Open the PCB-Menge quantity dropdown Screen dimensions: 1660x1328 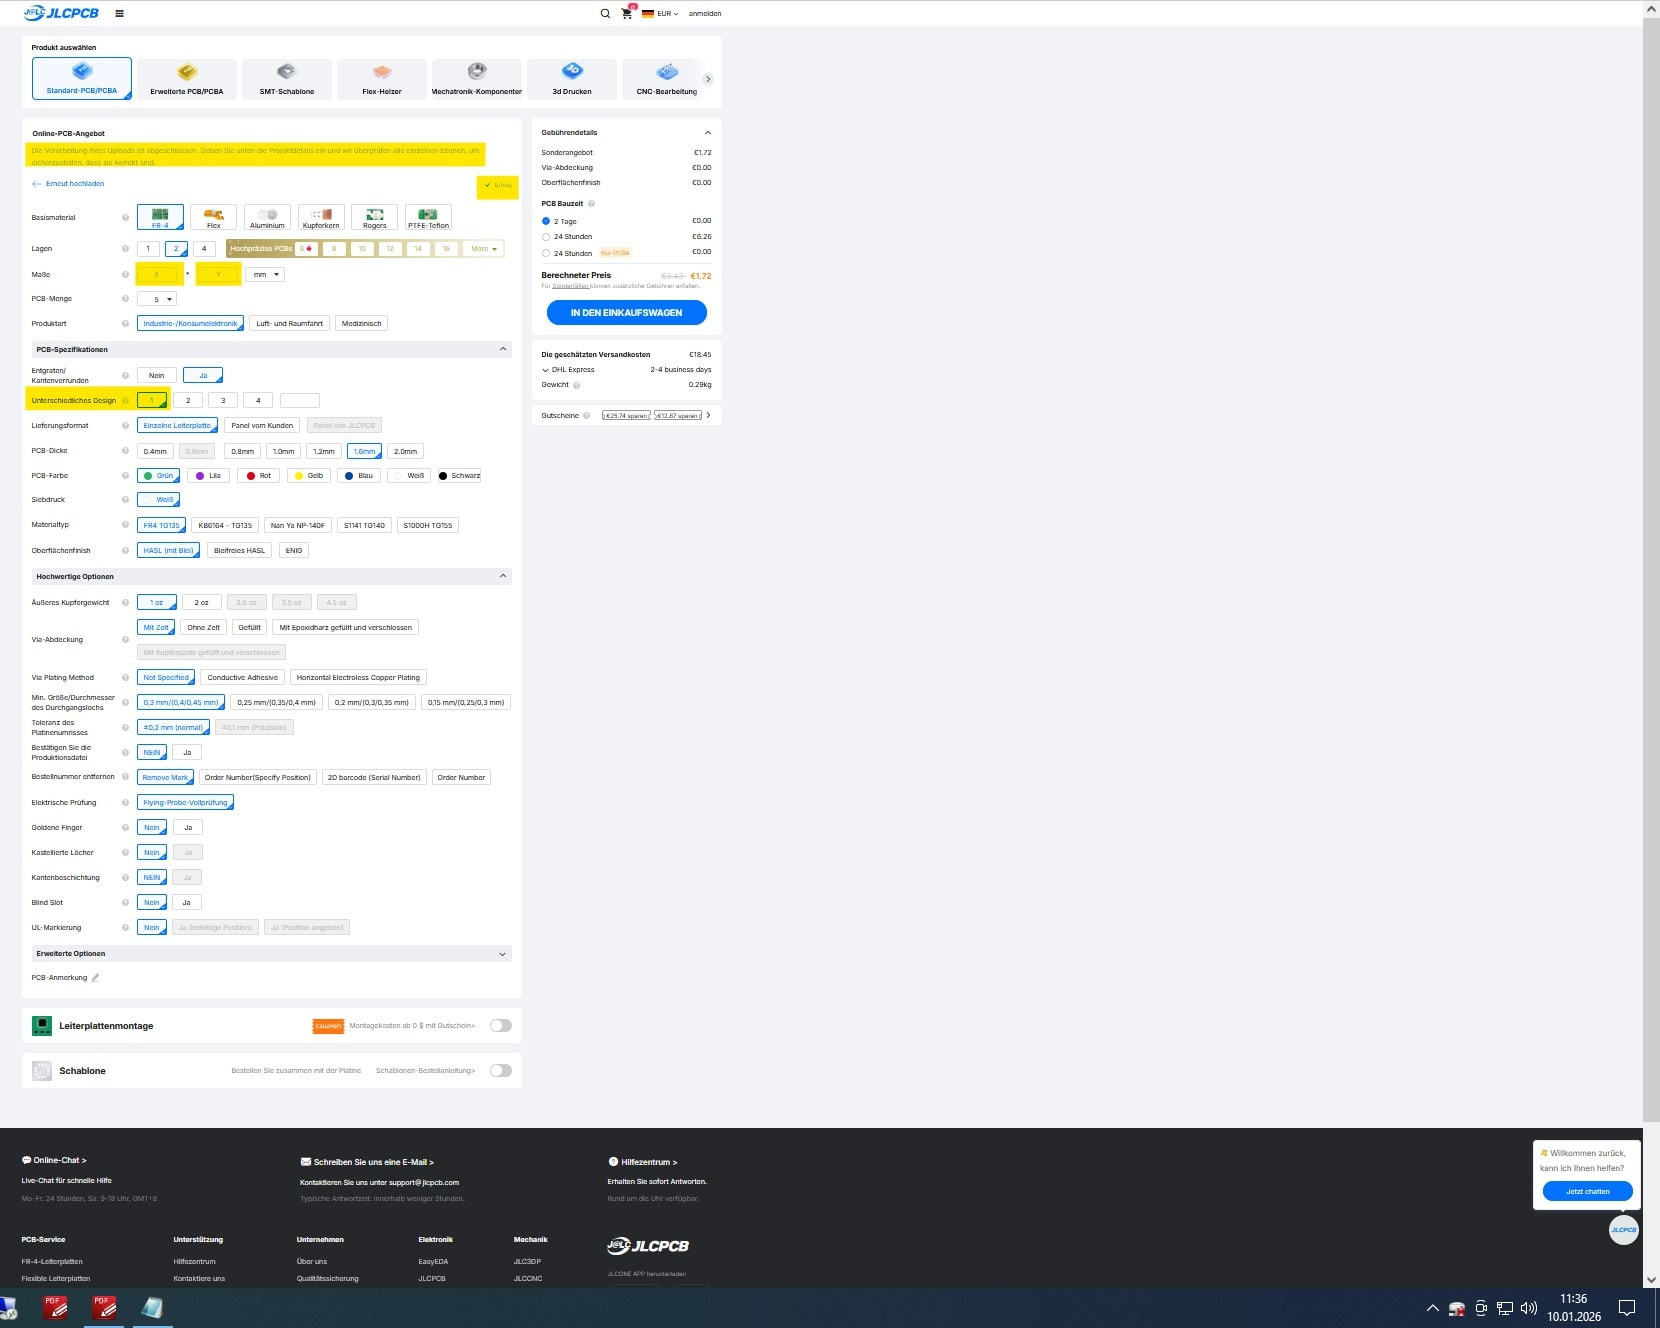[158, 299]
